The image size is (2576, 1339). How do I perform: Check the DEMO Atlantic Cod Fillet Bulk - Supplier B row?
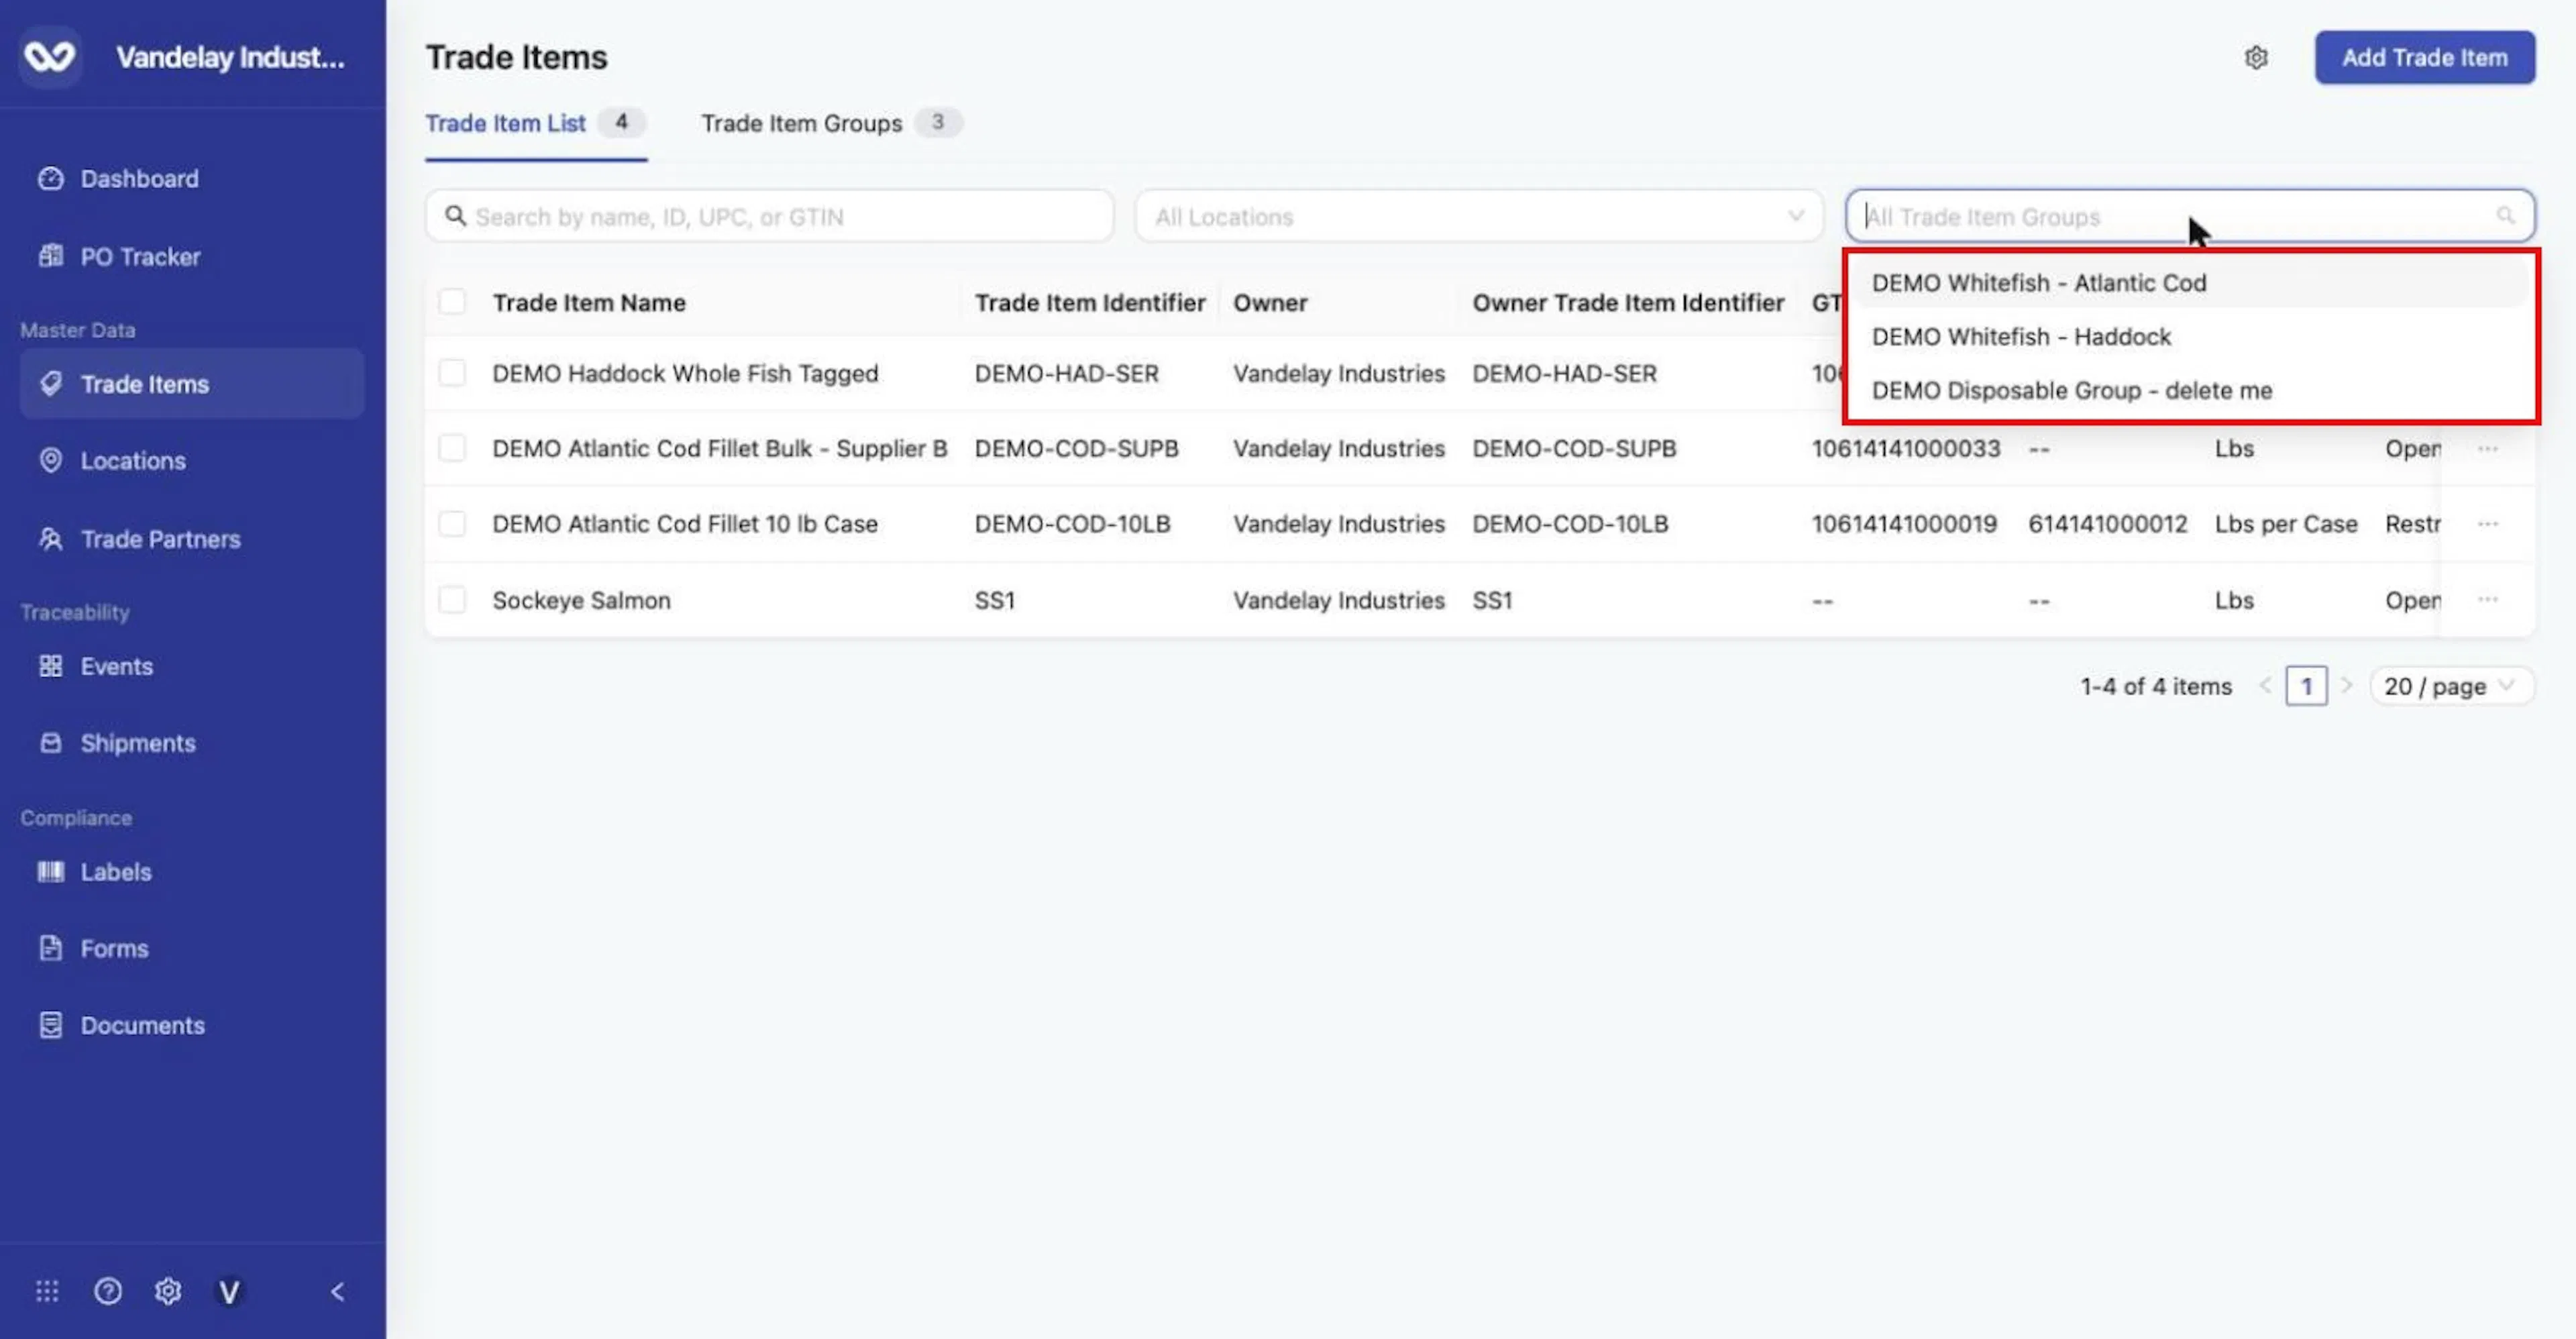pos(452,448)
